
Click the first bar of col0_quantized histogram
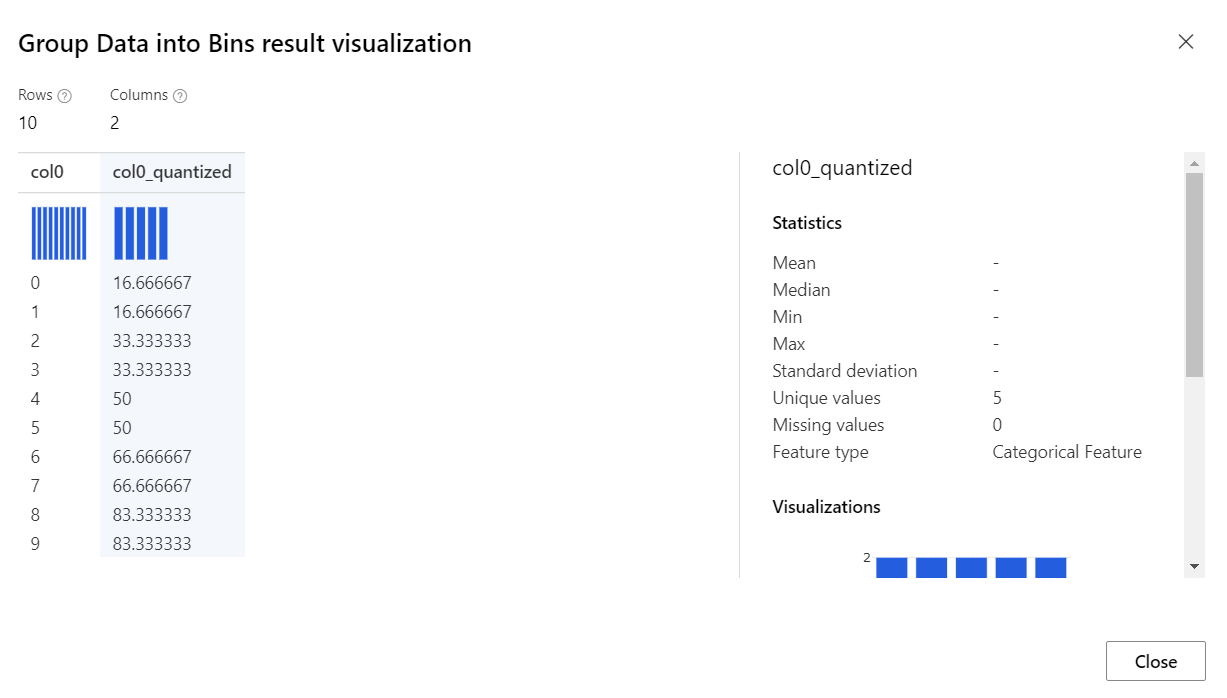pos(890,566)
